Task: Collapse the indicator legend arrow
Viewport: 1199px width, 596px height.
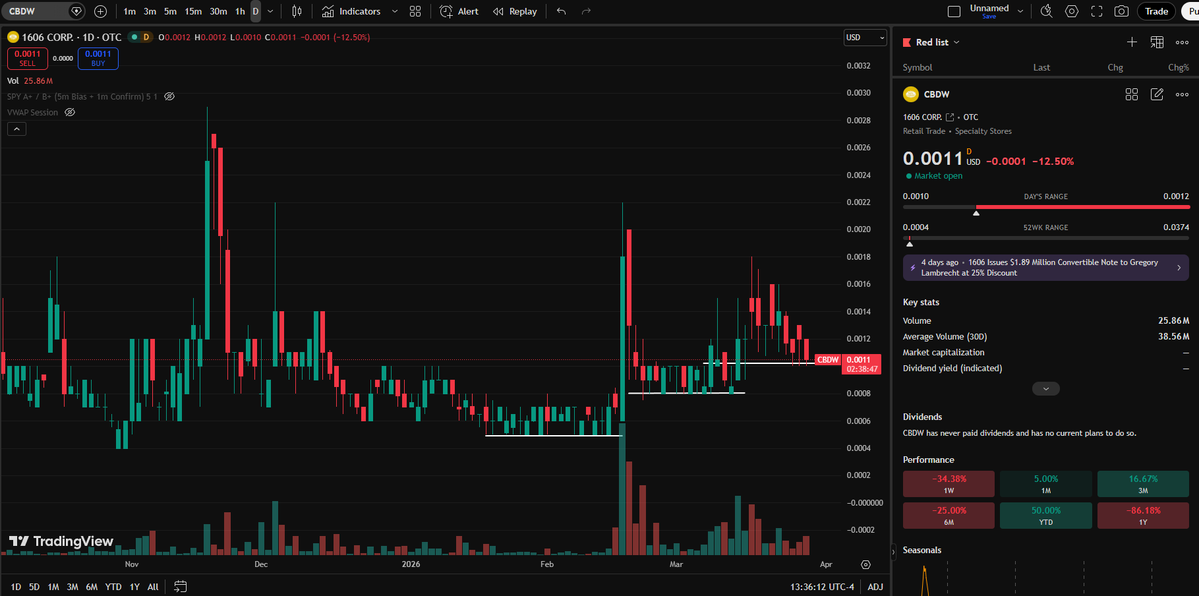Action: [x=17, y=129]
